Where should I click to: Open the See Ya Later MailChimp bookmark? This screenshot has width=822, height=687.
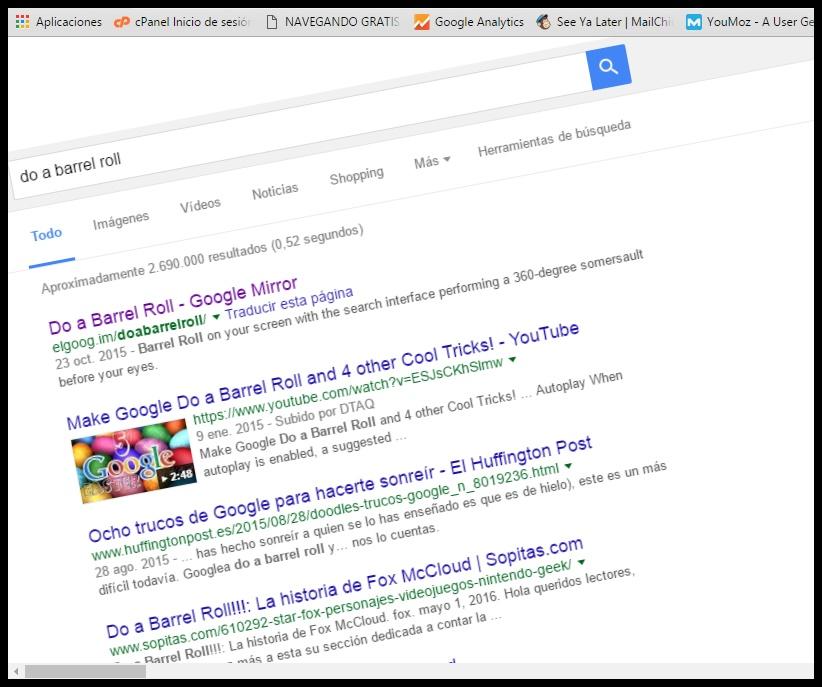(601, 21)
